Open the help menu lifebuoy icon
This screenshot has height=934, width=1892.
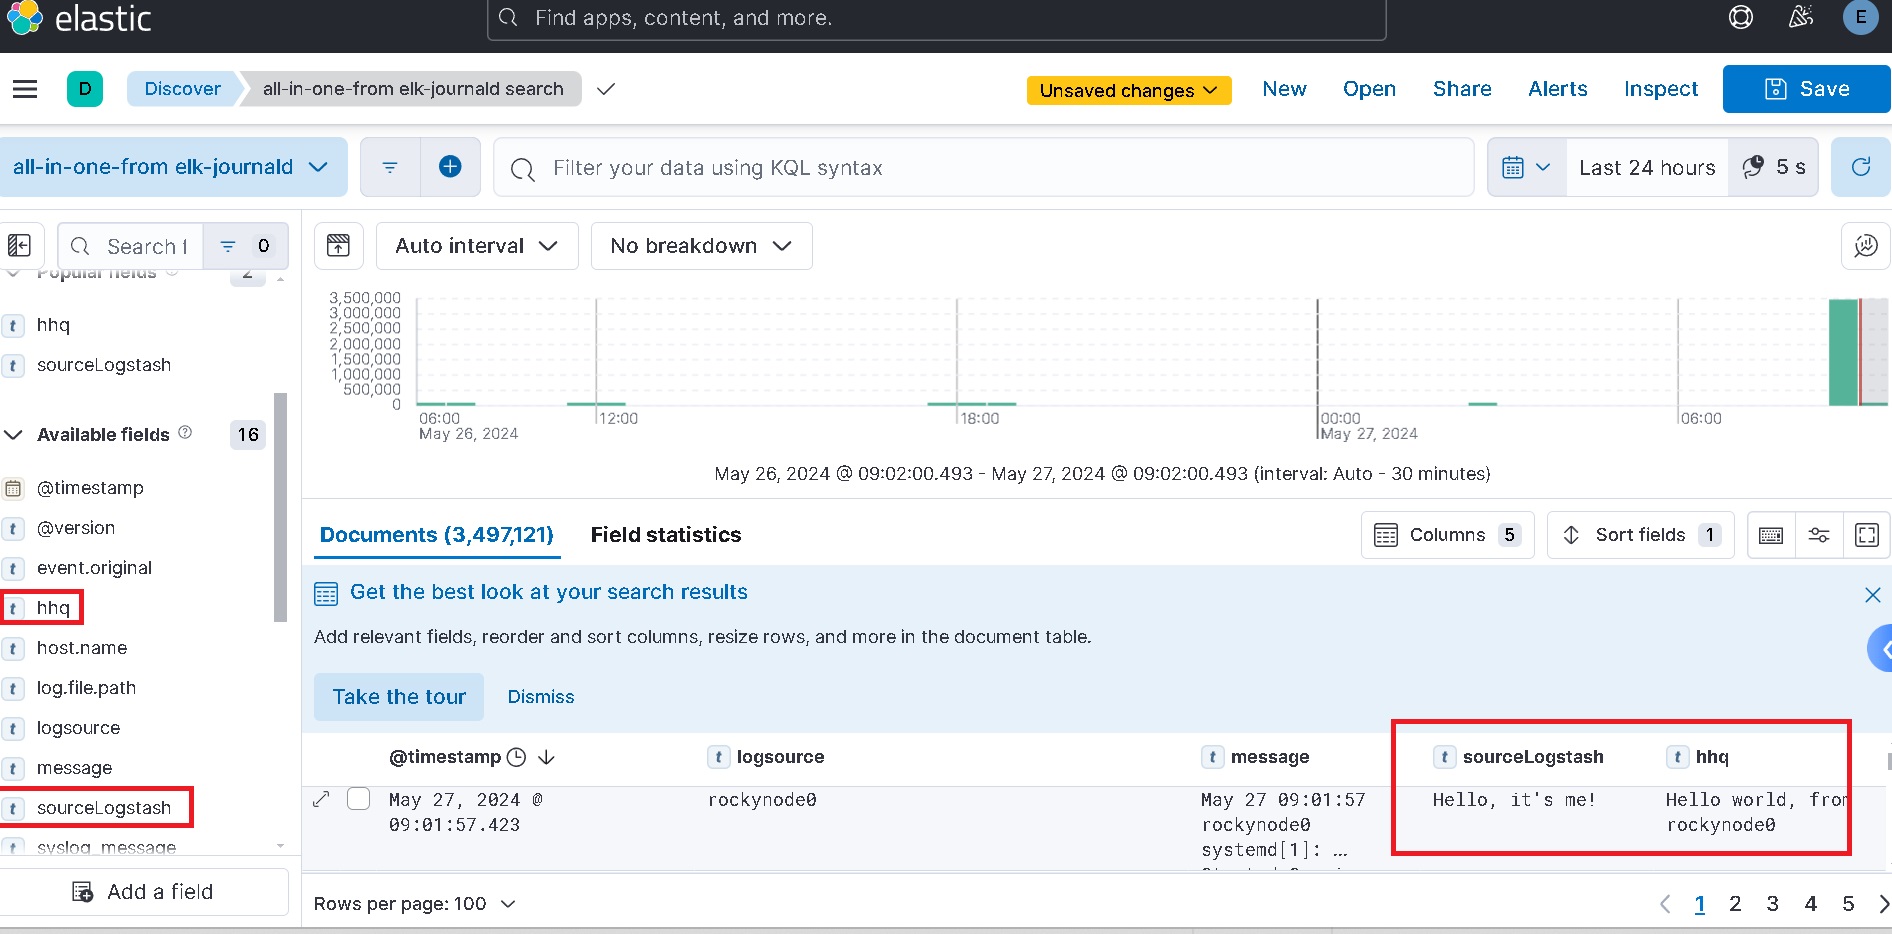pos(1741,17)
